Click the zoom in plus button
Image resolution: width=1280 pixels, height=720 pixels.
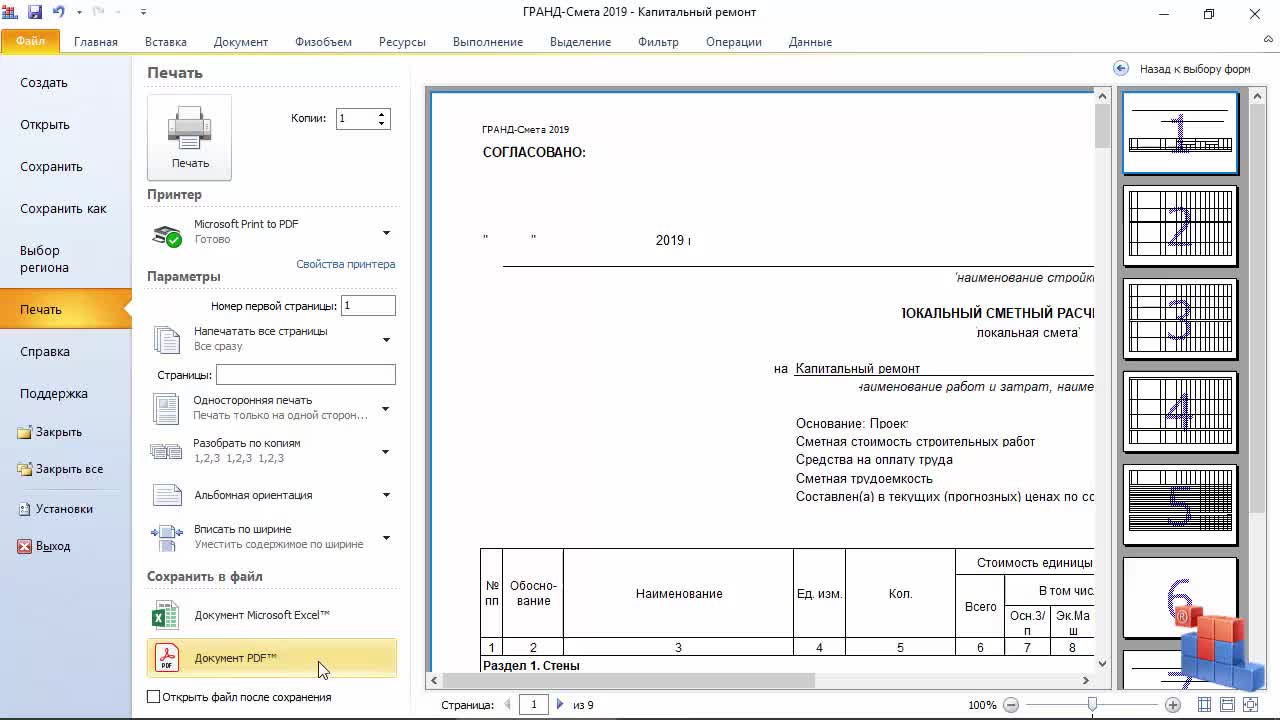coord(1173,705)
